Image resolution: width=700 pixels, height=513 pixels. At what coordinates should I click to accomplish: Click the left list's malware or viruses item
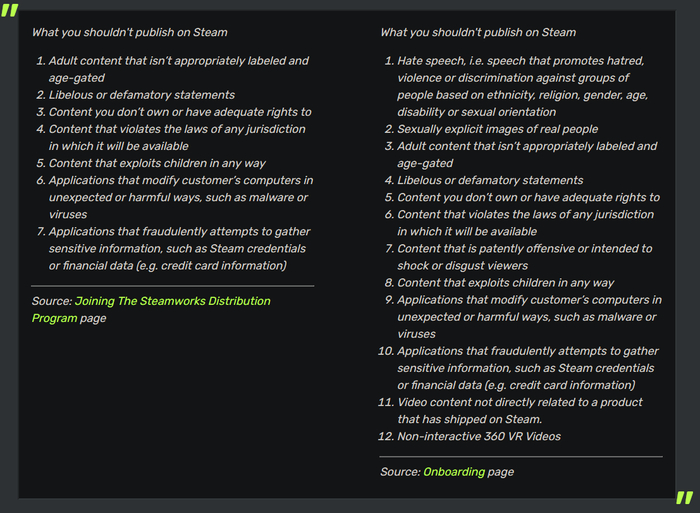[x=180, y=197]
